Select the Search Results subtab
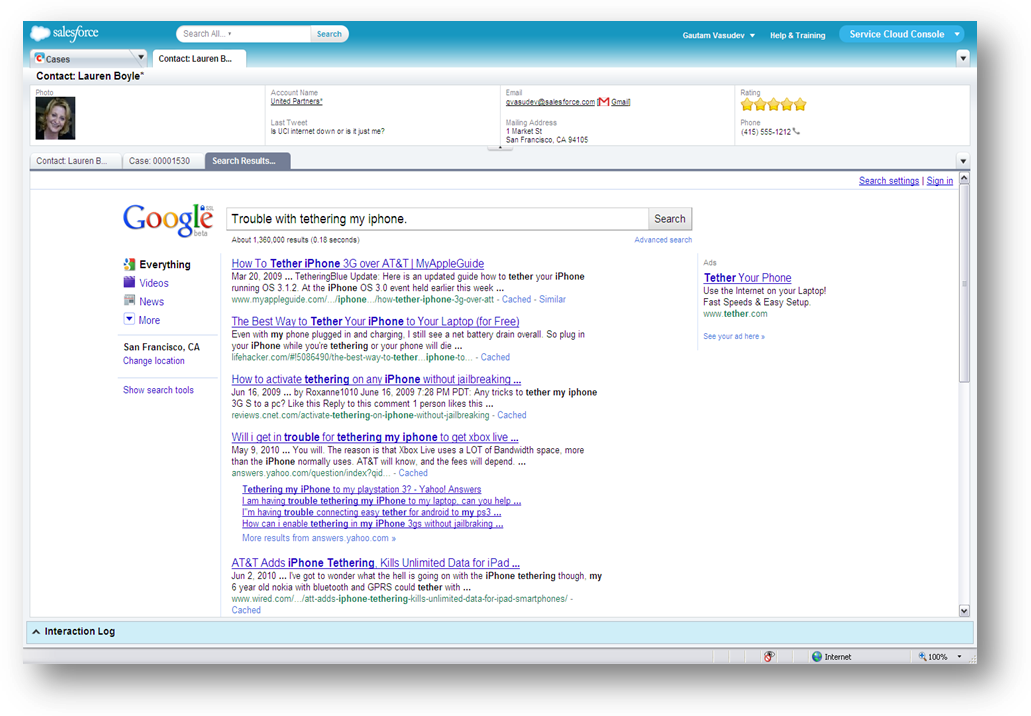The width and height of the screenshot is (1031, 716). pos(246,161)
